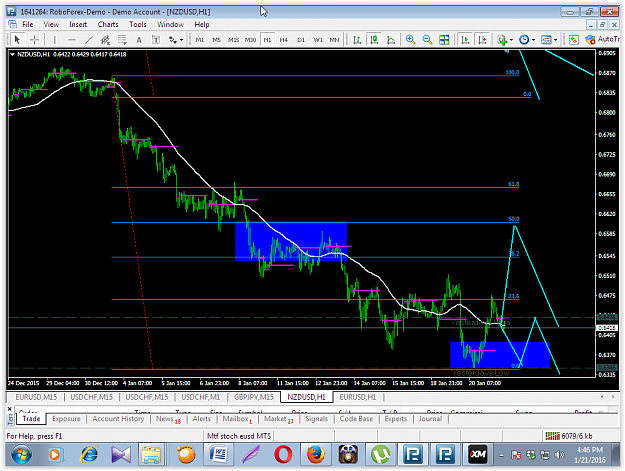Toggle AutoTrading button
Image resolution: width=625 pixels, height=471 pixels.
(602, 39)
